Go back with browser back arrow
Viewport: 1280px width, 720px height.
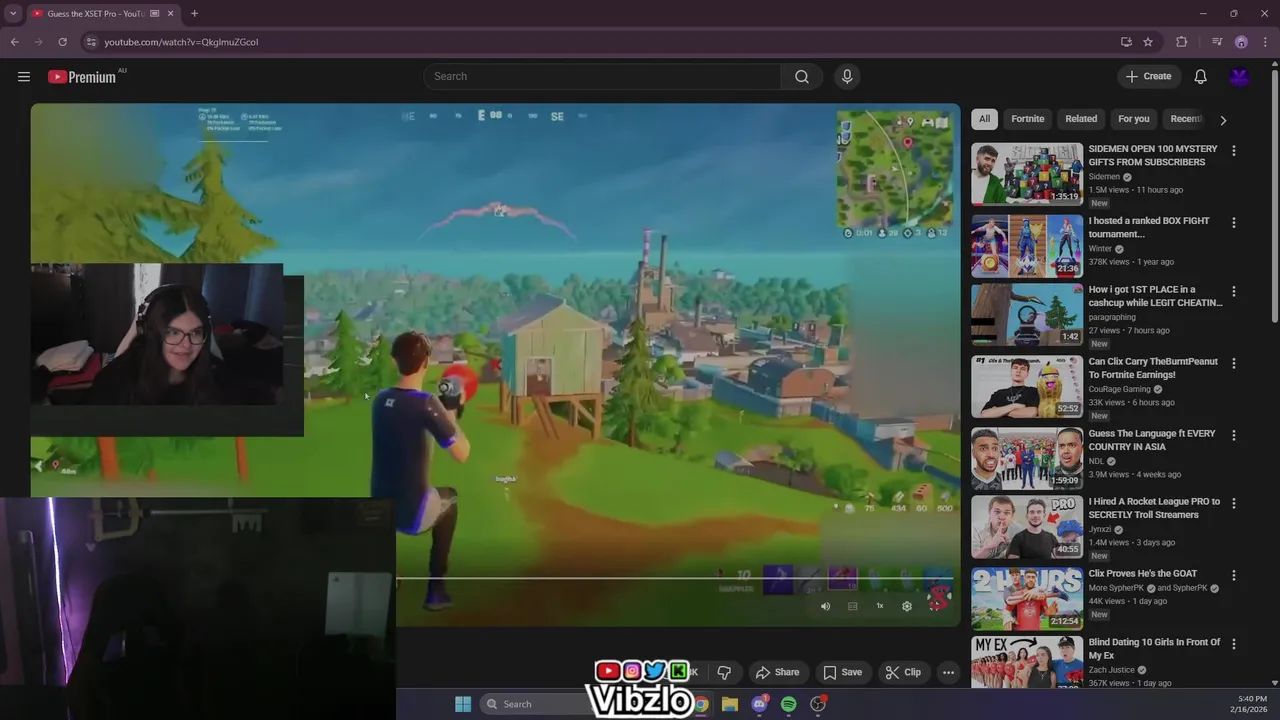click(14, 42)
